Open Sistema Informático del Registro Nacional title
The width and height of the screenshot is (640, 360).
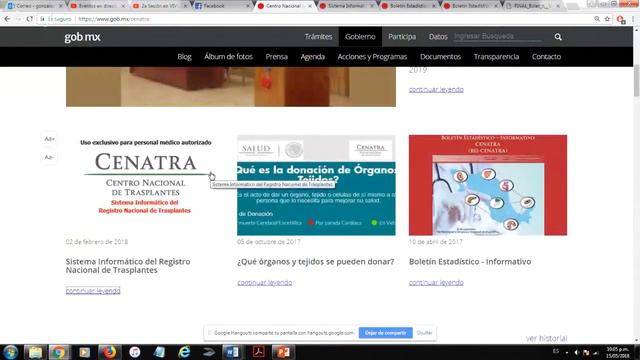click(x=128, y=266)
